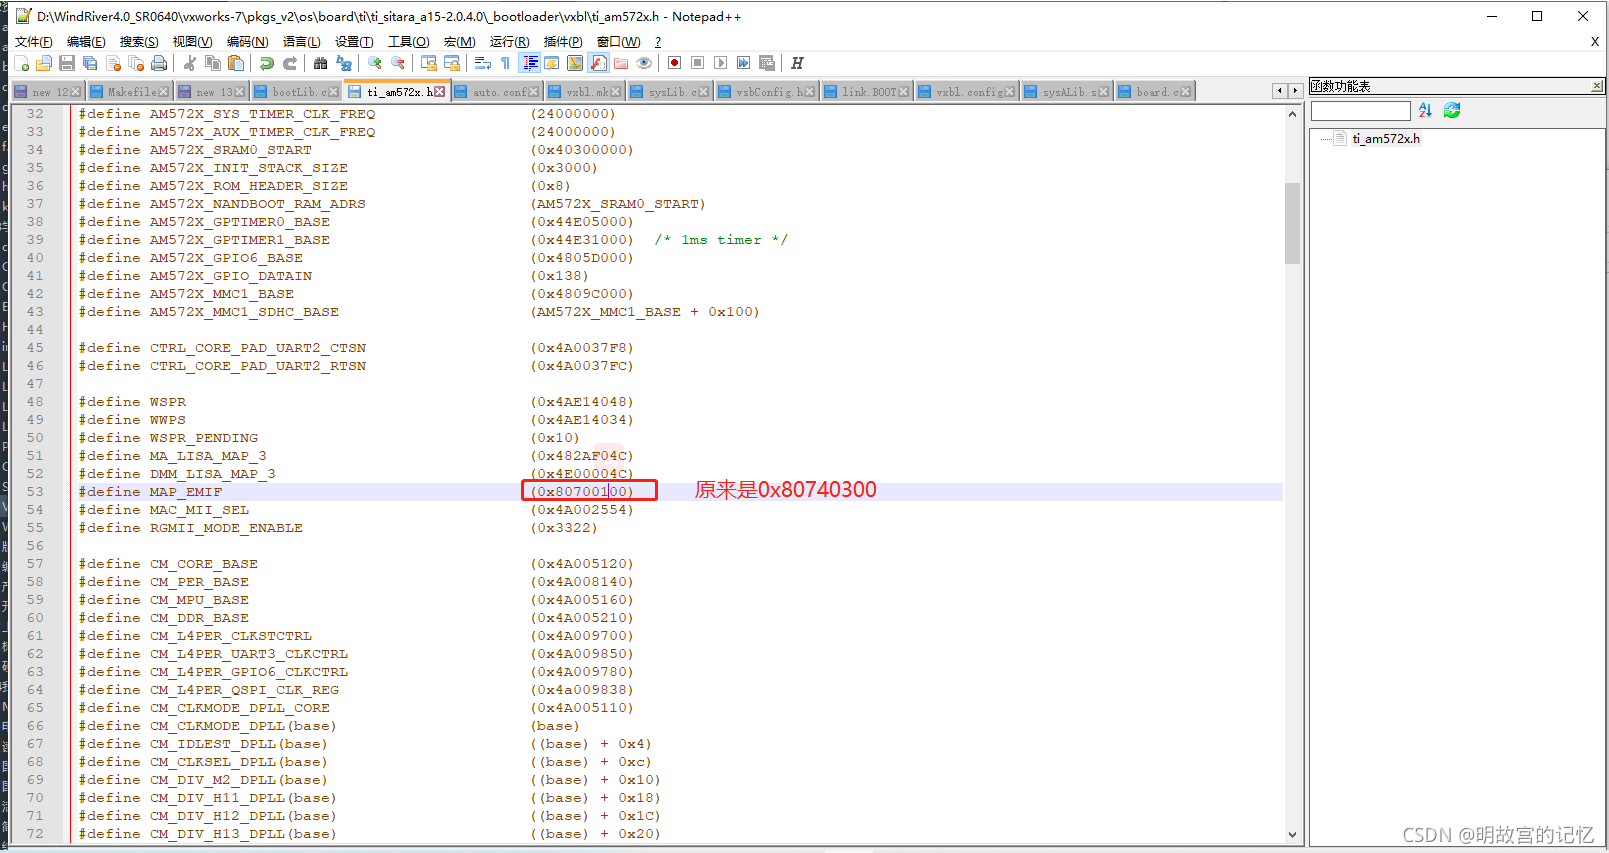Click the Undo arrow icon
This screenshot has height=853, width=1609.
click(x=267, y=63)
